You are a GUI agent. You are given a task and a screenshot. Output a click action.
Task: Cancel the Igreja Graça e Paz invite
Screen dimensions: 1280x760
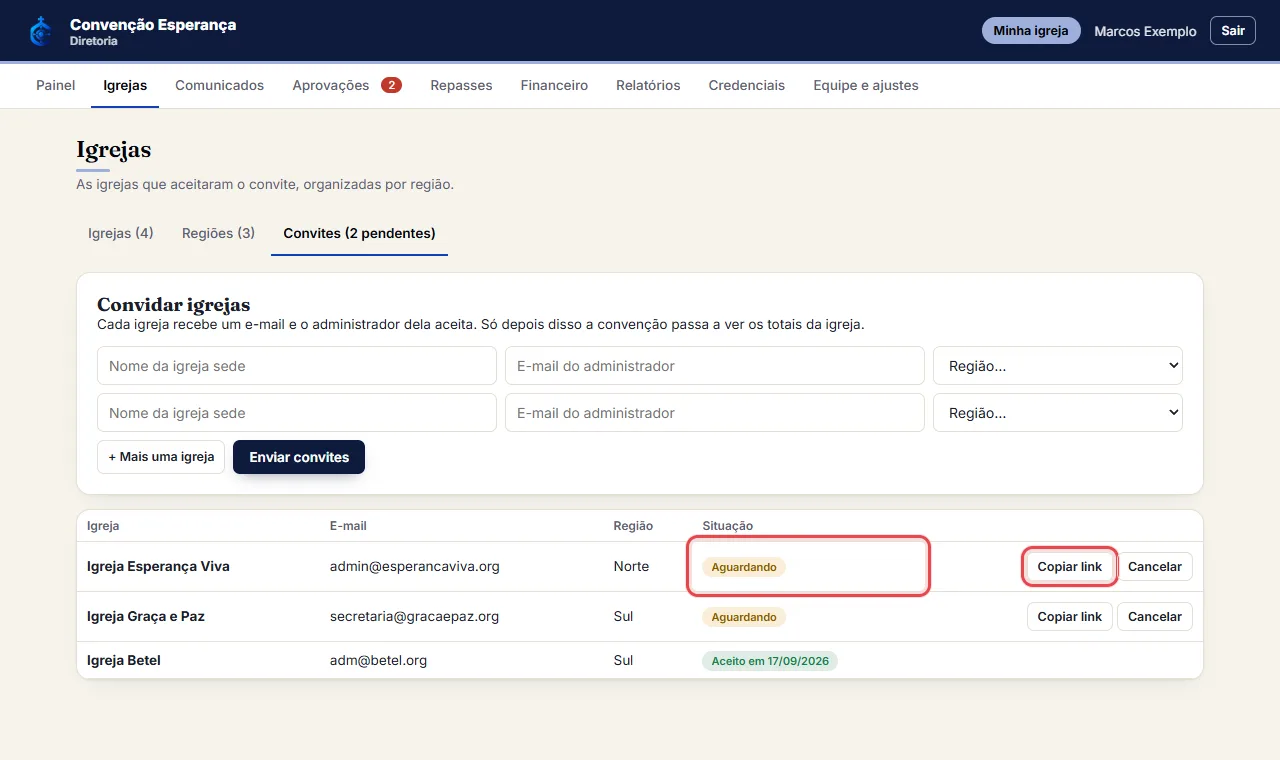pos(1155,617)
